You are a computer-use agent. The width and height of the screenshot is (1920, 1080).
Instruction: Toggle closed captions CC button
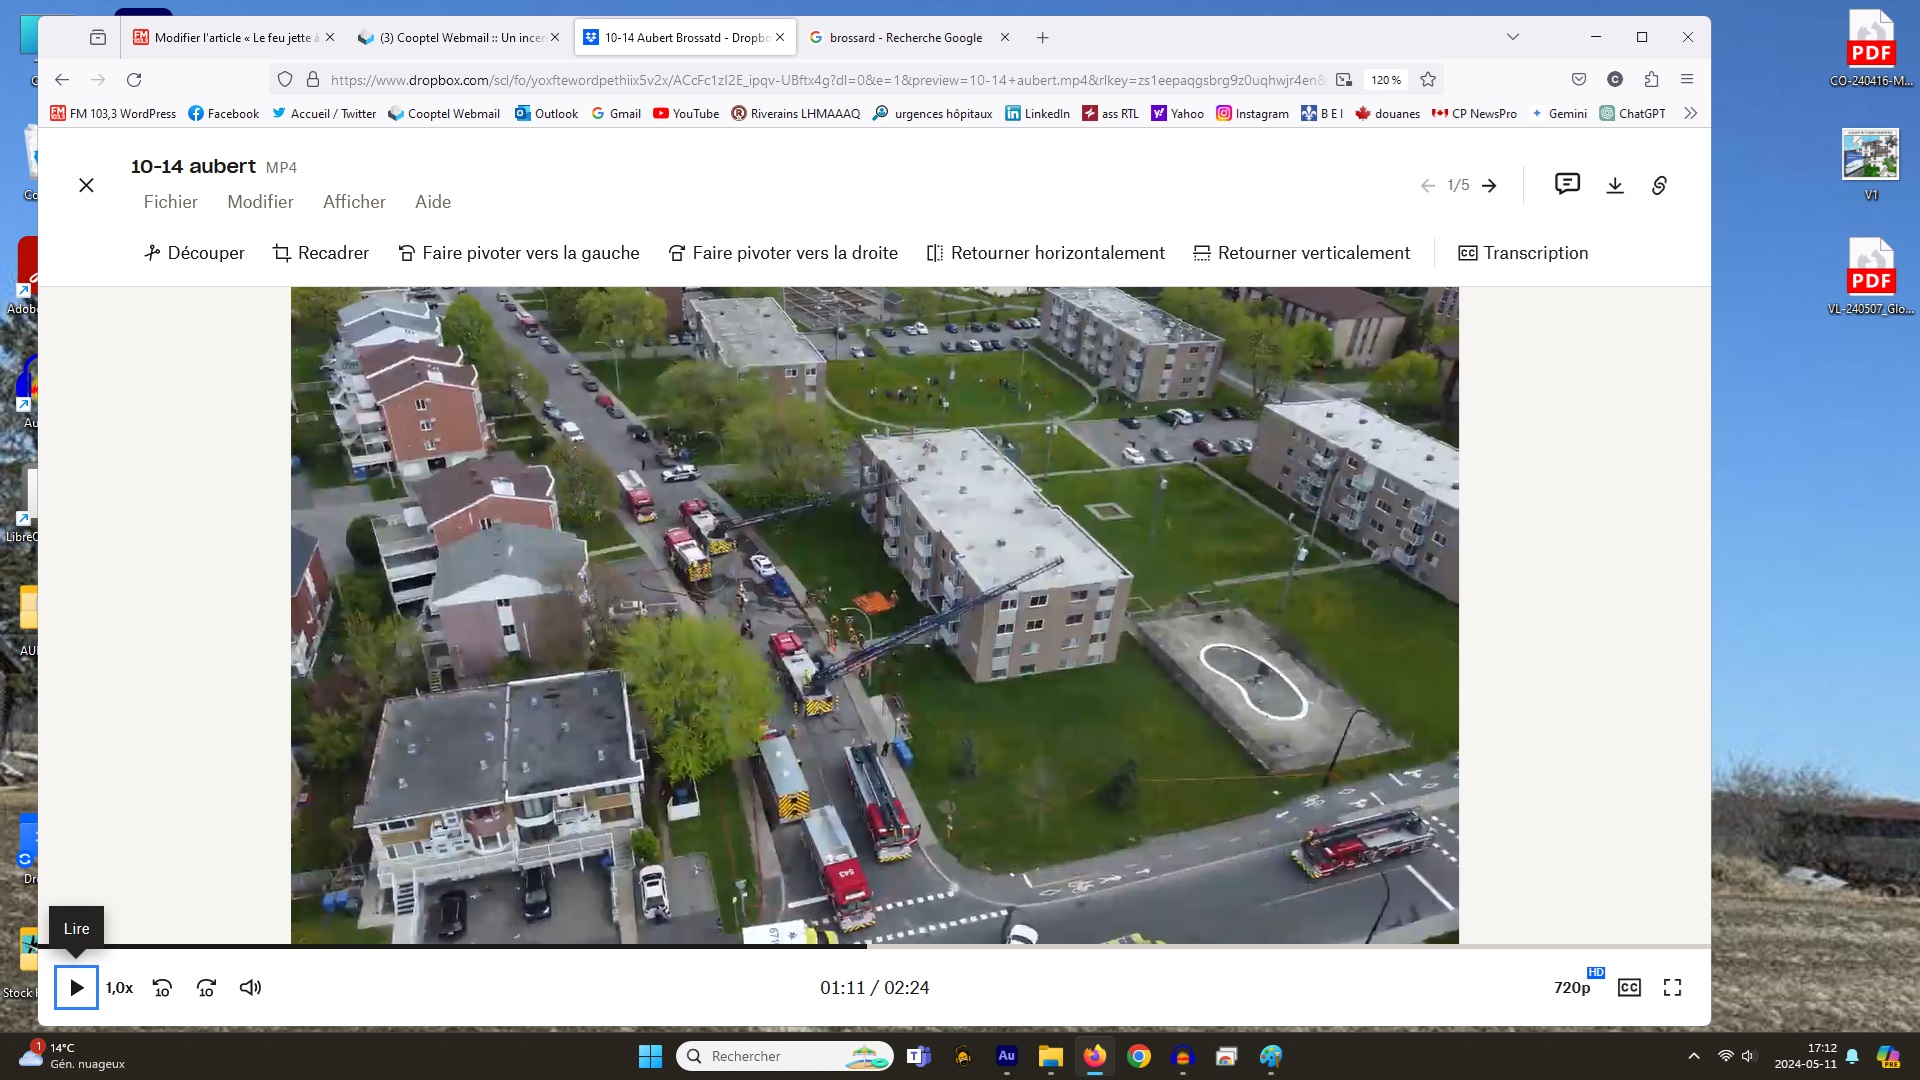click(1629, 988)
